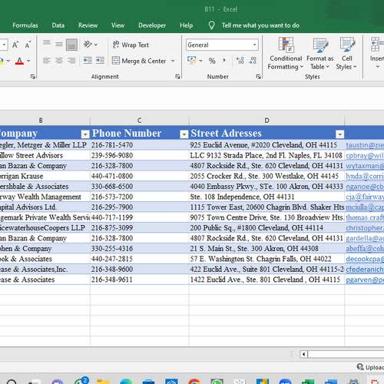Toggle Wrap Text
The image size is (384, 384).
(x=131, y=45)
